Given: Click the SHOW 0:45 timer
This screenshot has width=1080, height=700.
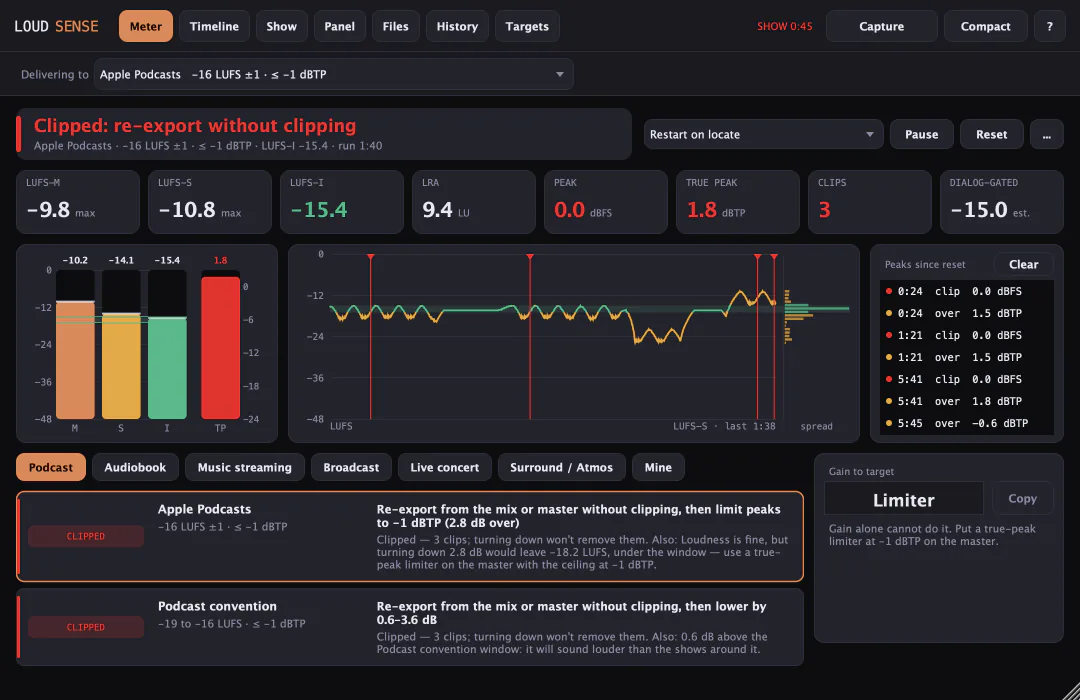Looking at the screenshot, I should 785,26.
